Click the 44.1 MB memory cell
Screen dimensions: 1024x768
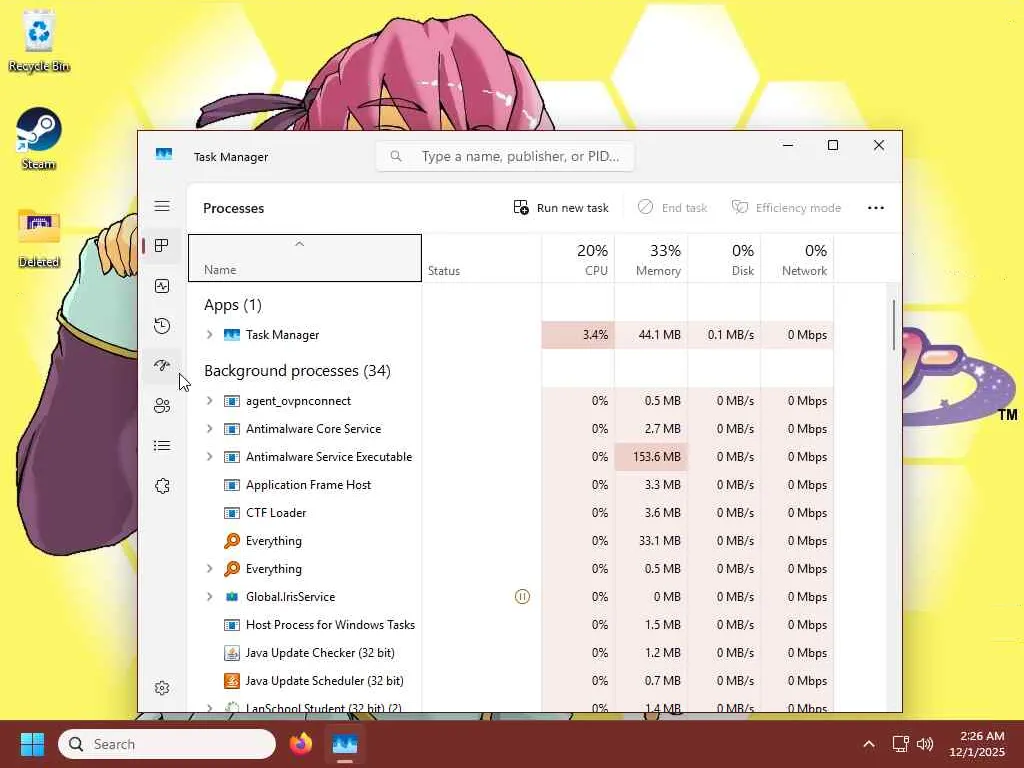click(x=651, y=334)
